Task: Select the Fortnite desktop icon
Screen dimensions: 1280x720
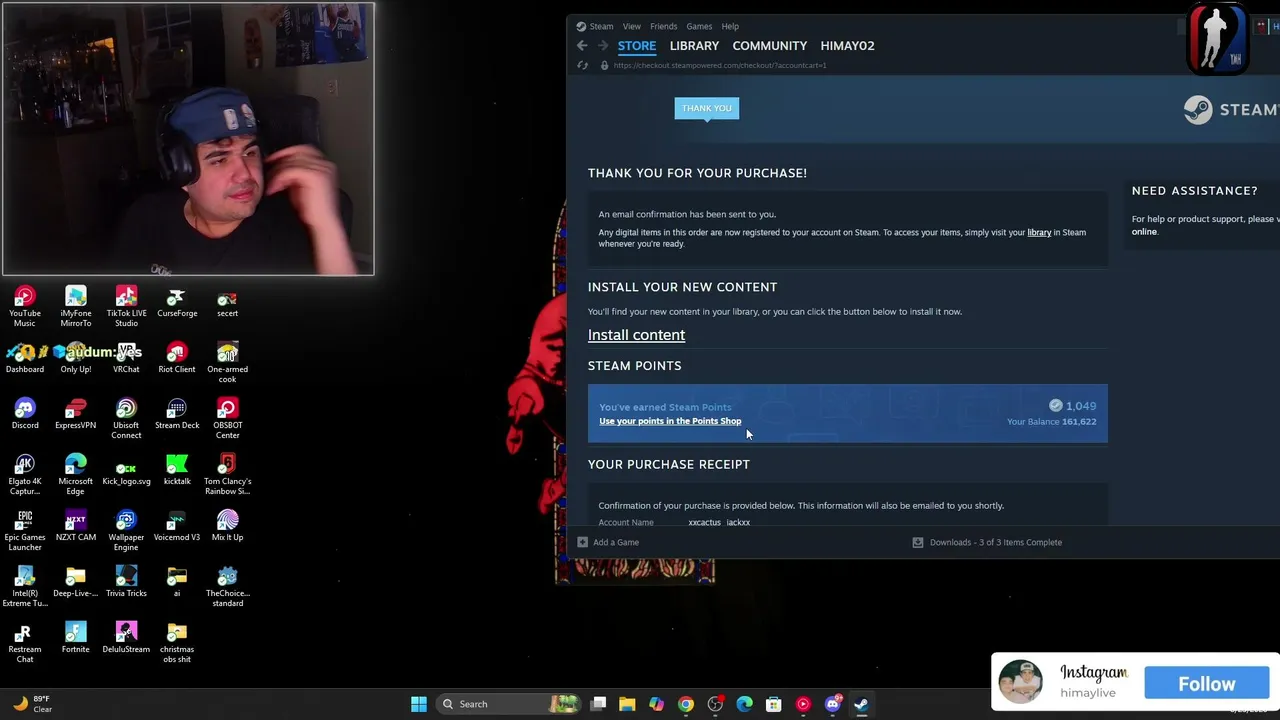Action: (x=76, y=638)
